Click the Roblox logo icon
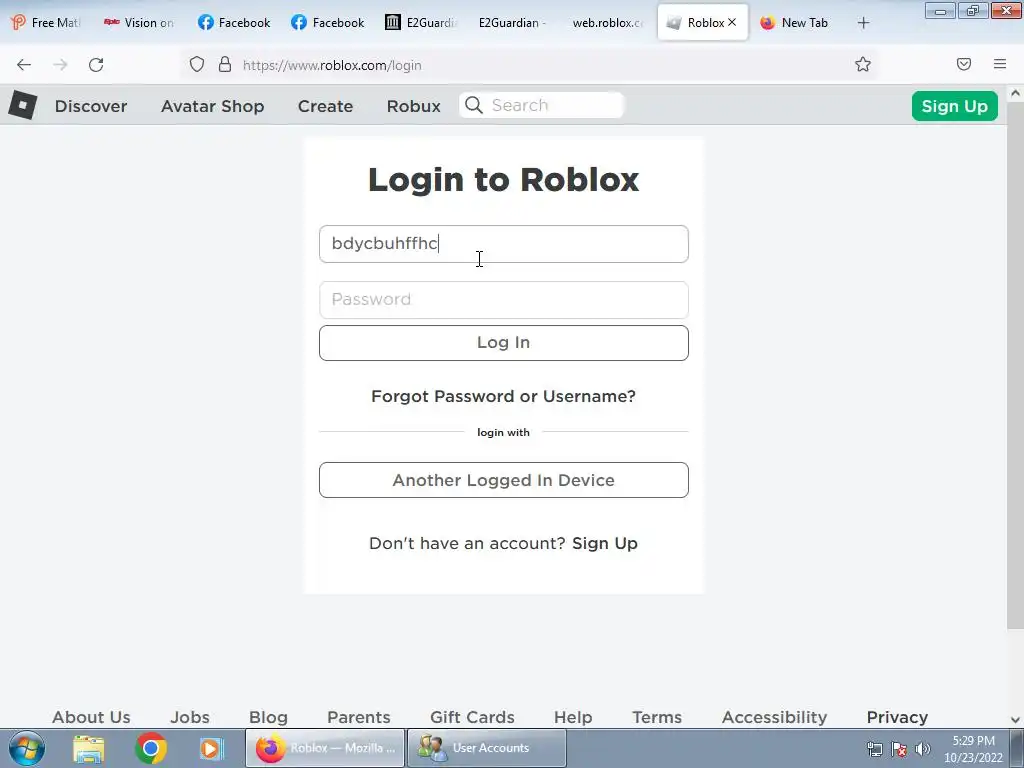The image size is (1024, 768). [x=23, y=105]
